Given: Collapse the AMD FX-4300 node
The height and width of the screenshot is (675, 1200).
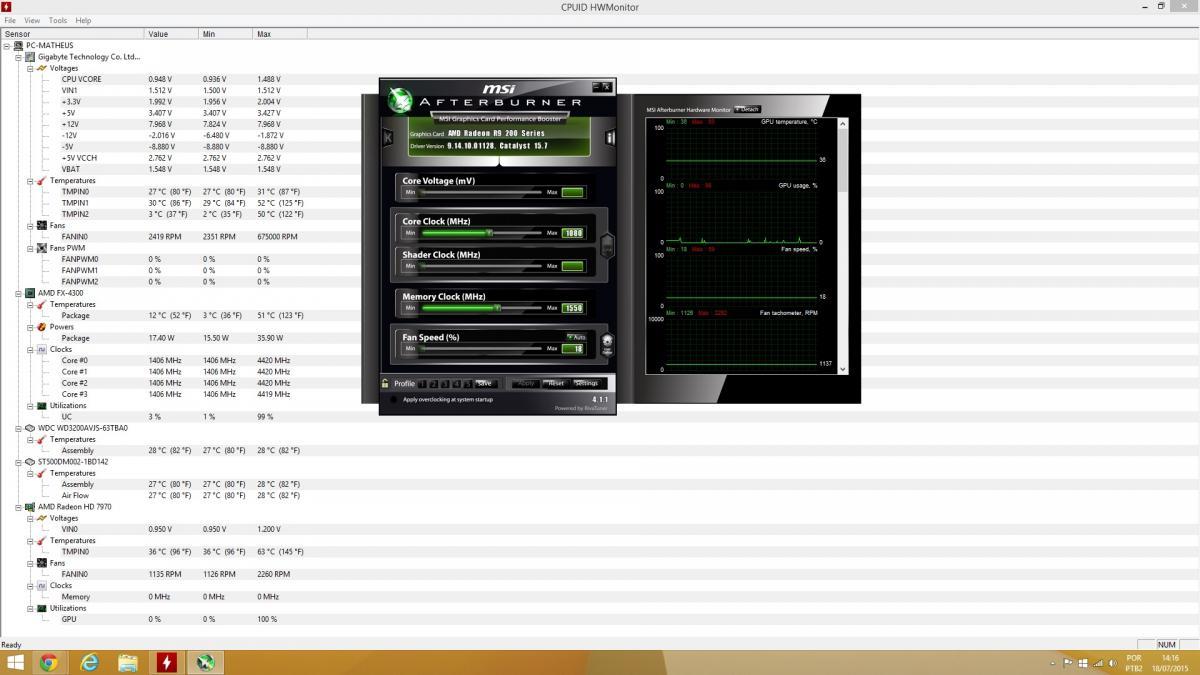Looking at the screenshot, I should (18, 293).
